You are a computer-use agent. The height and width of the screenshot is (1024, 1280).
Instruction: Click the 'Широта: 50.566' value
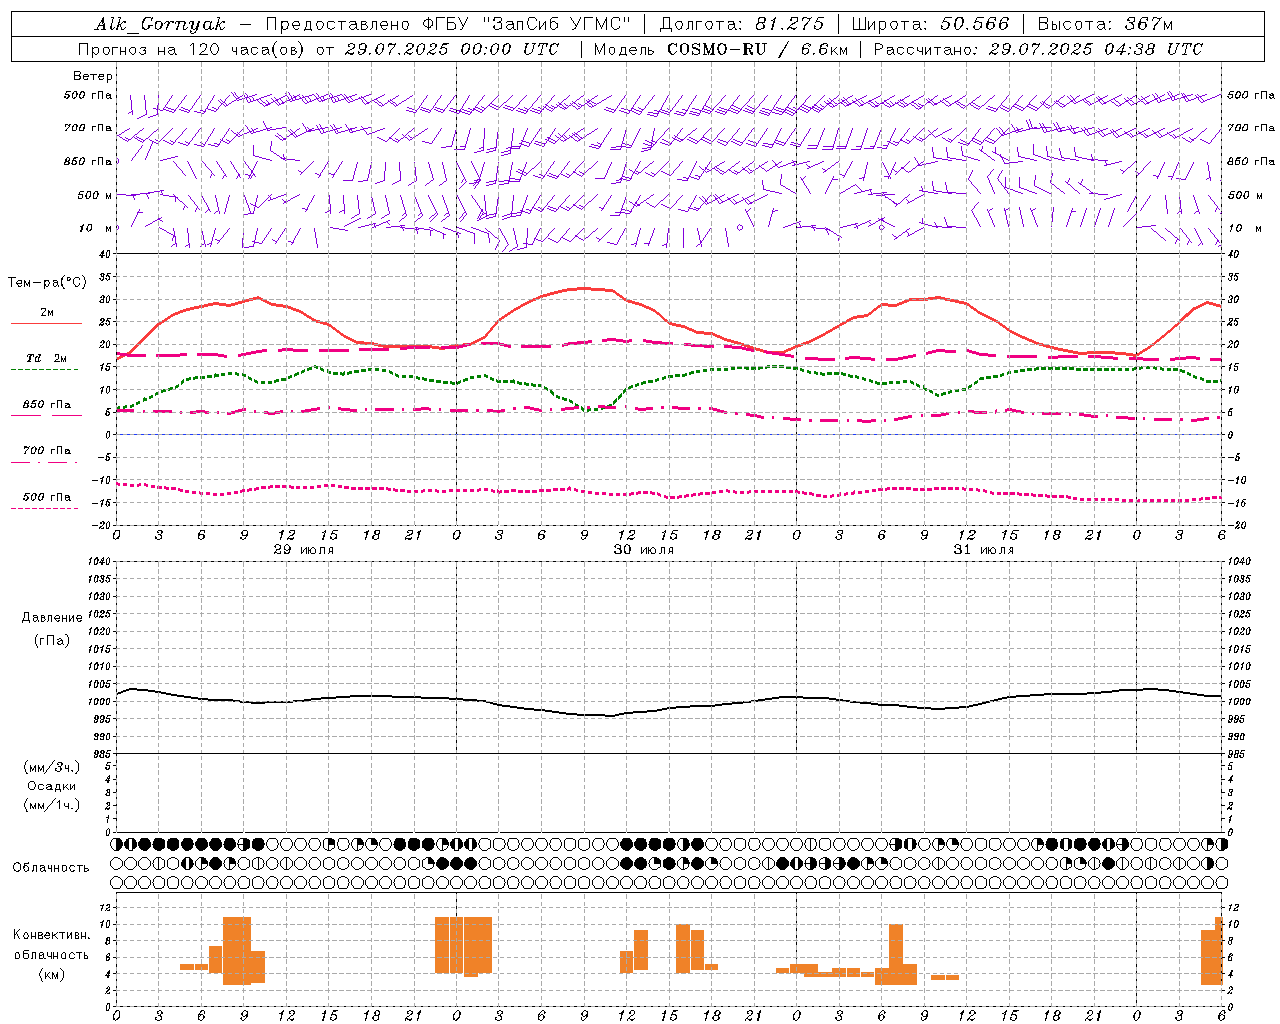(931, 23)
